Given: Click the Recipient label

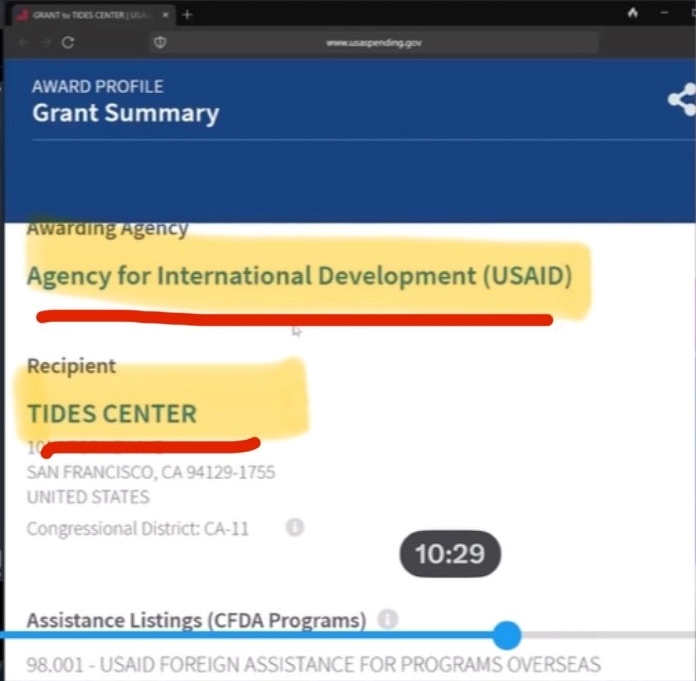Looking at the screenshot, I should [x=71, y=366].
